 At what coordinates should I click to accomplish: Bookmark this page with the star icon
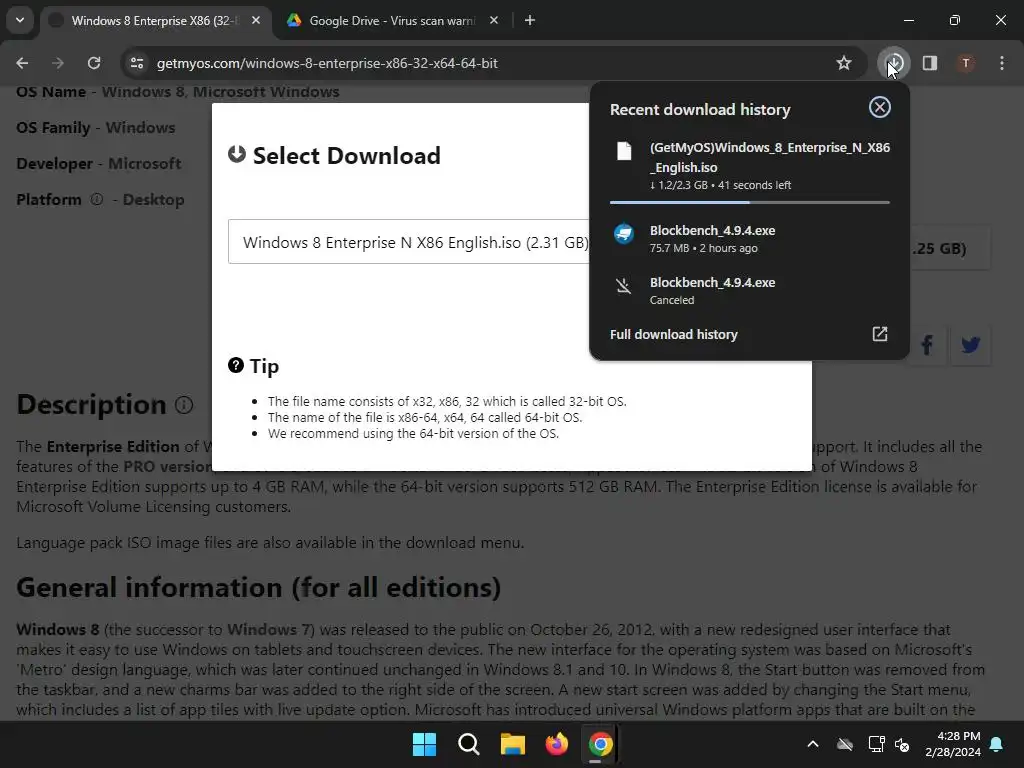[844, 63]
